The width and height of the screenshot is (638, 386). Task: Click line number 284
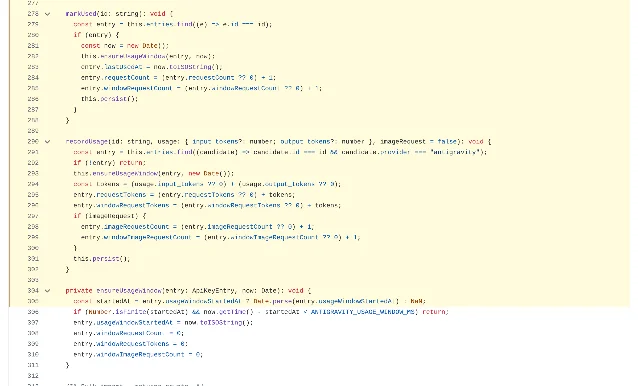click(33, 78)
